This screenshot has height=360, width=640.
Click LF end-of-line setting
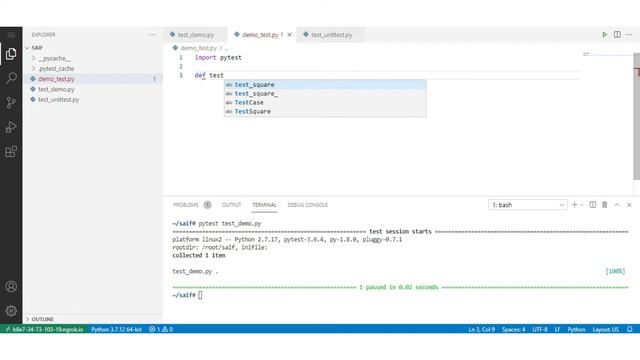(557, 329)
